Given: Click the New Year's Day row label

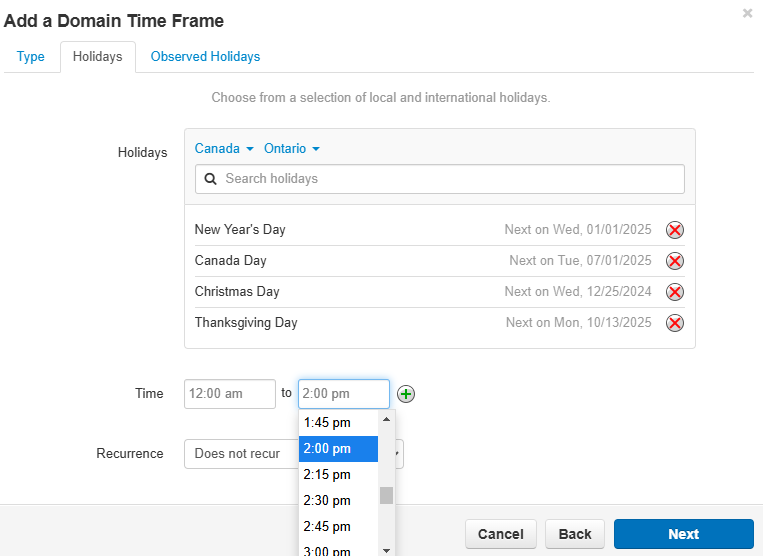Looking at the screenshot, I should coord(240,230).
